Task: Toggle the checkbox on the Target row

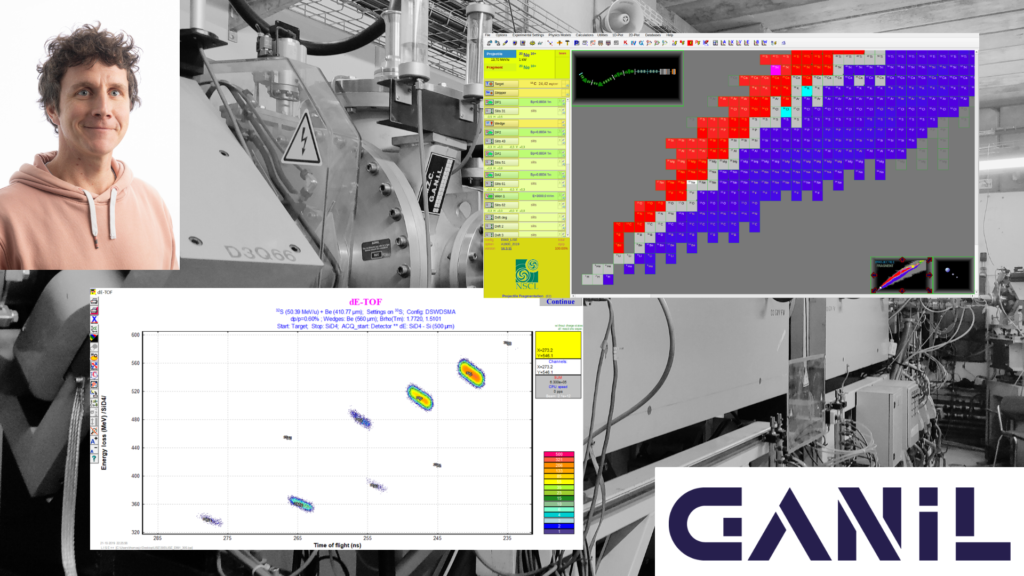Action: click(565, 85)
